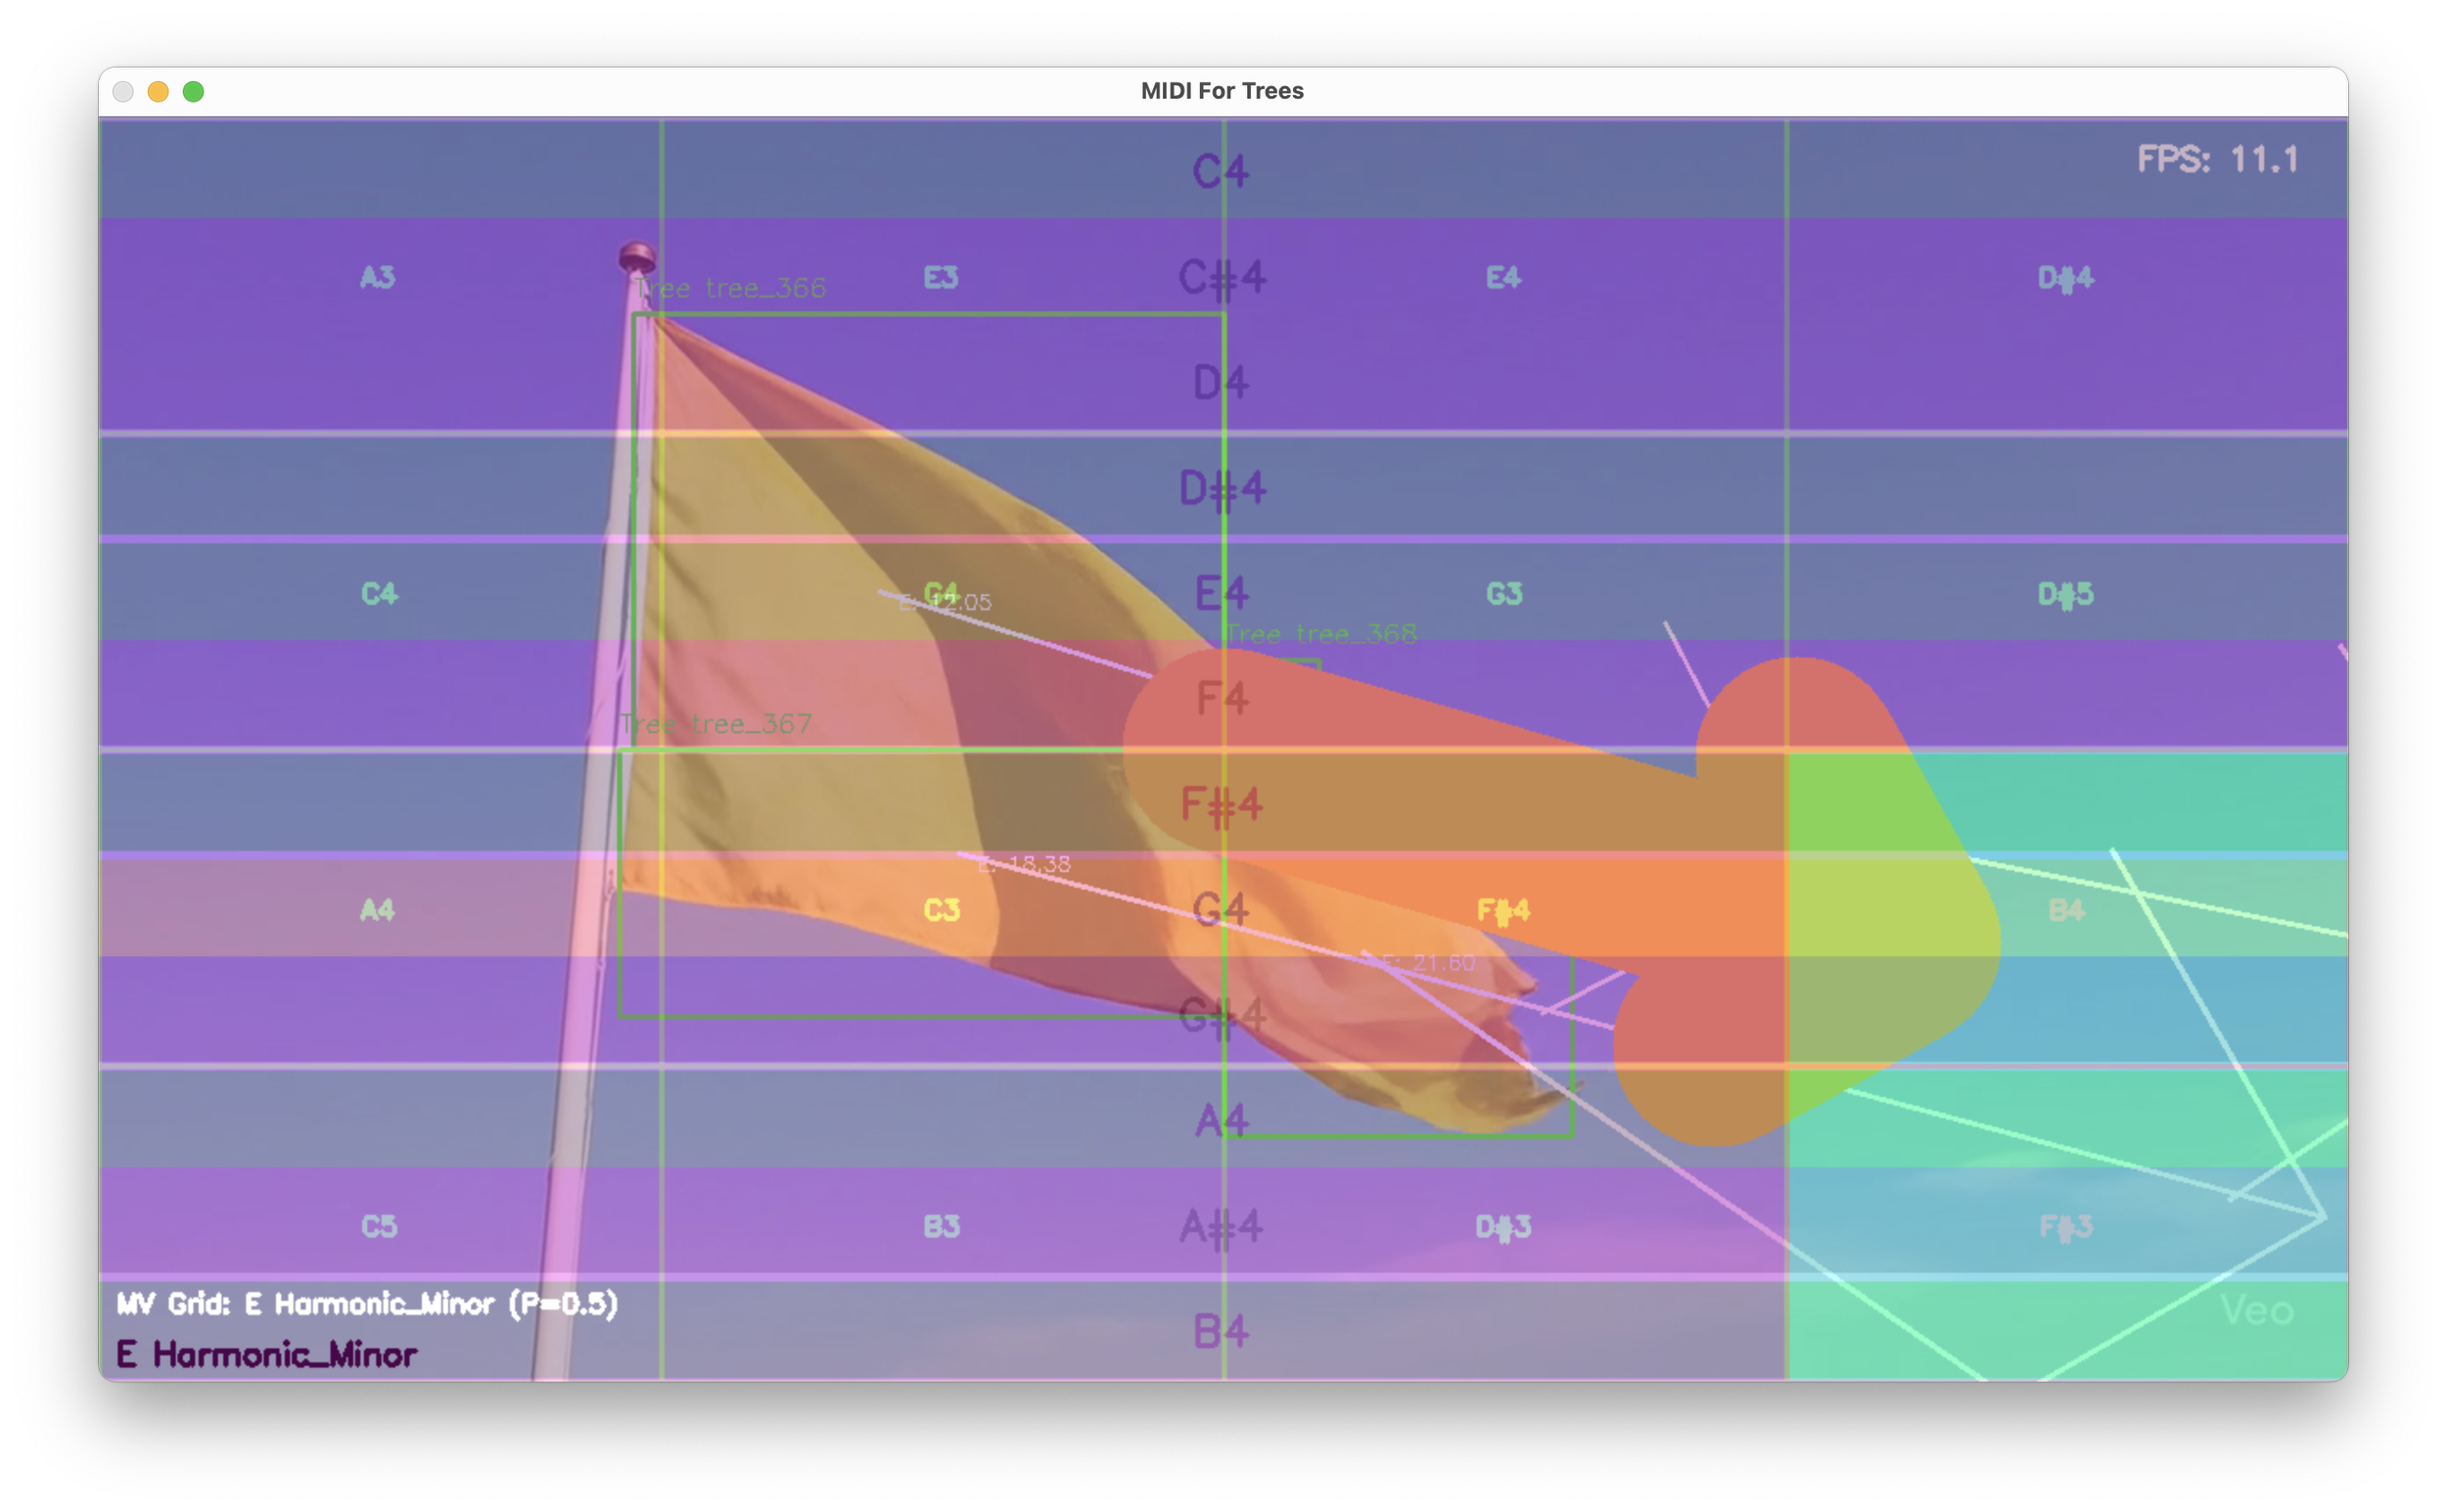Select the D#3 grid note label
Screen dimensions: 2447x1512
click(1503, 1226)
